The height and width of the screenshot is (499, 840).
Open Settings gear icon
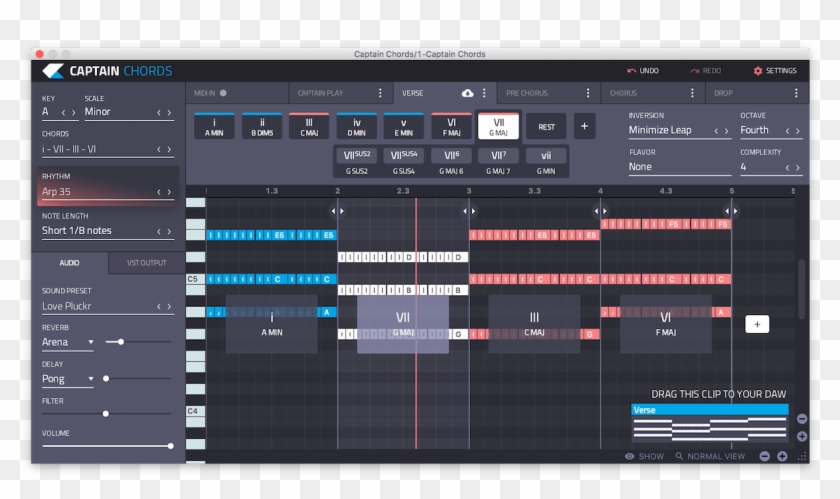(x=758, y=71)
